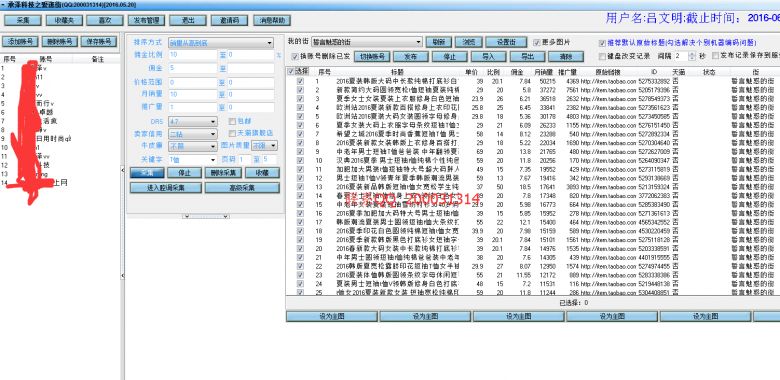Click the 月销量 minimum input field
The width and height of the screenshot is (780, 380).
coord(193,94)
